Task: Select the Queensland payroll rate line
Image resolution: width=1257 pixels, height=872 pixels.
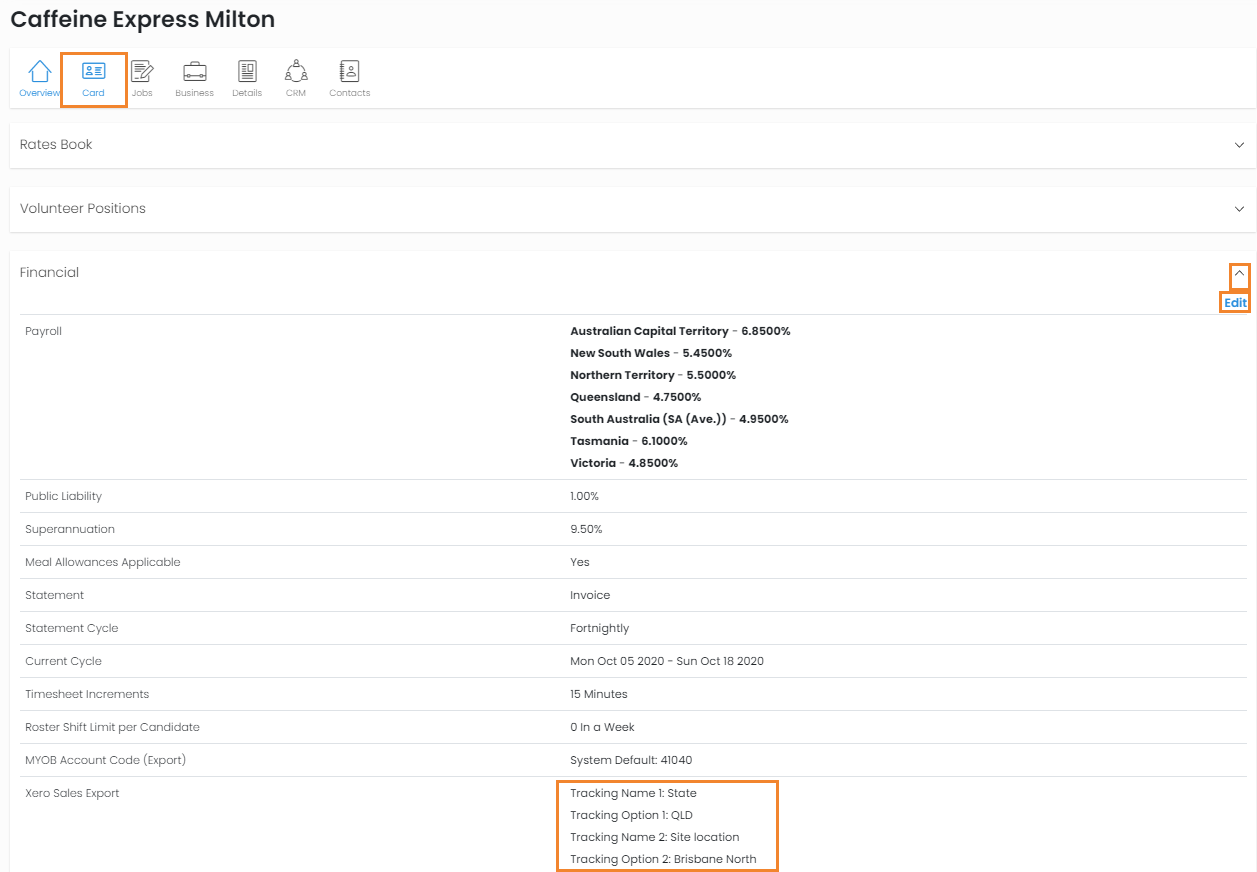Action: coord(635,397)
